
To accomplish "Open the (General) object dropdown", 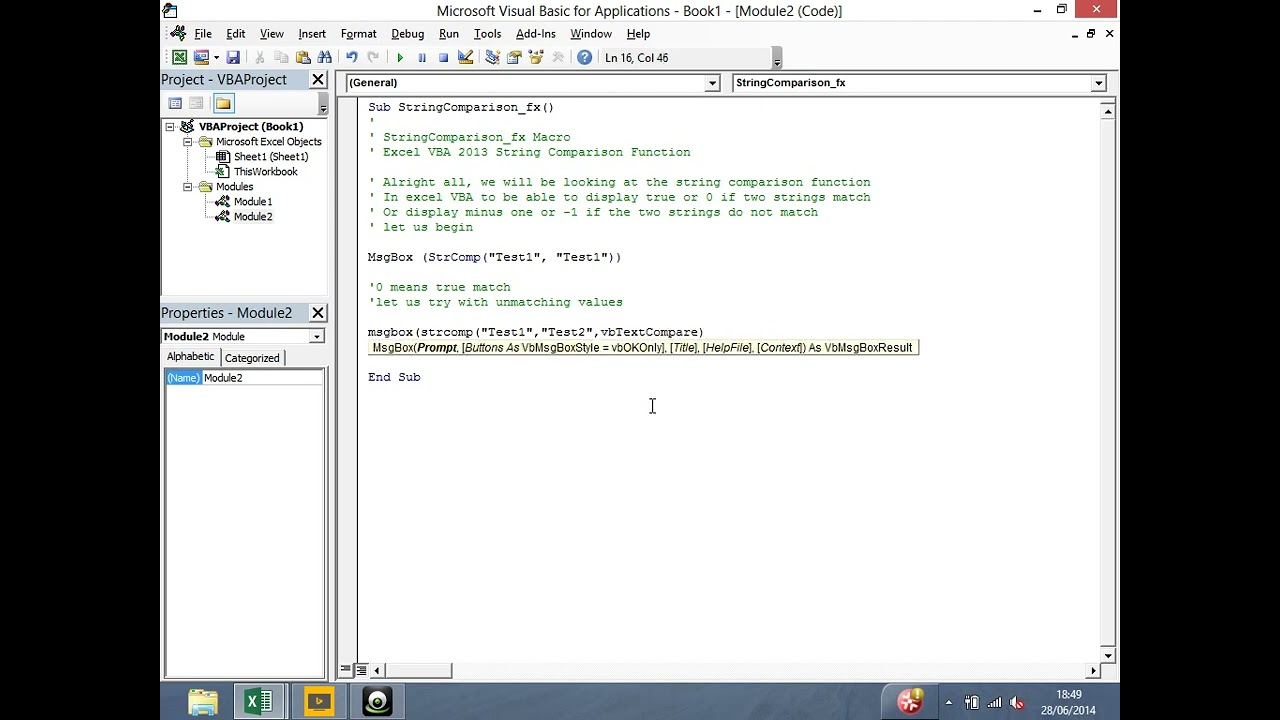I will [712, 83].
